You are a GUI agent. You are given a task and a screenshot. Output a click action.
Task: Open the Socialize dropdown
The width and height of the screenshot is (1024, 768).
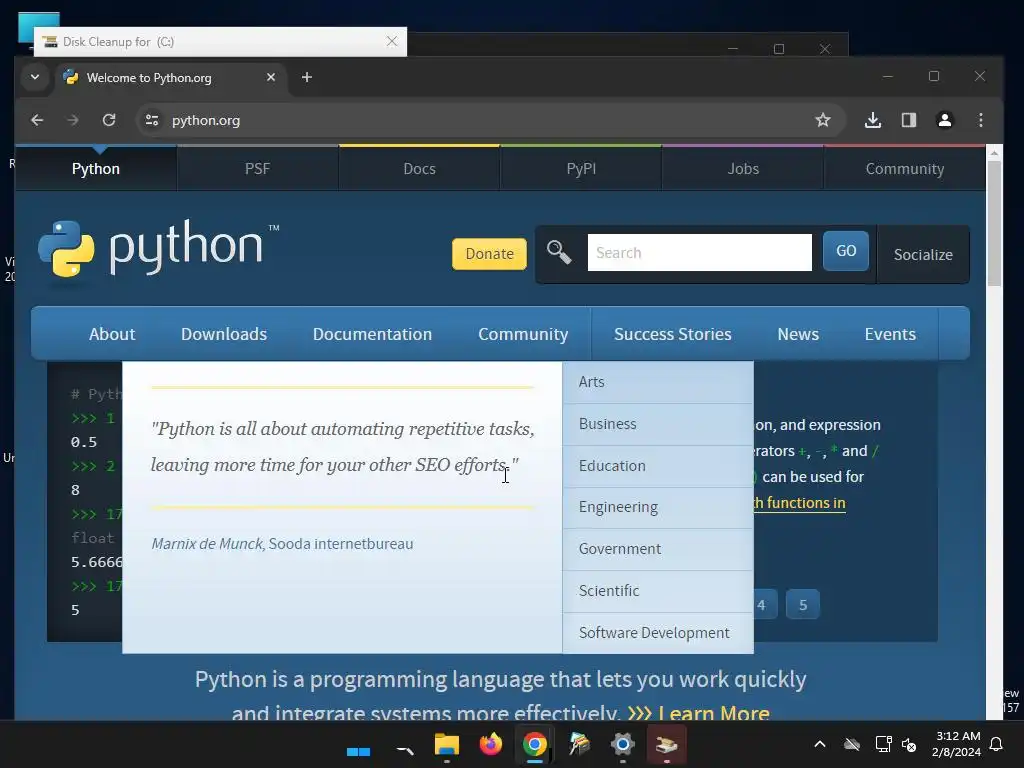click(x=923, y=255)
